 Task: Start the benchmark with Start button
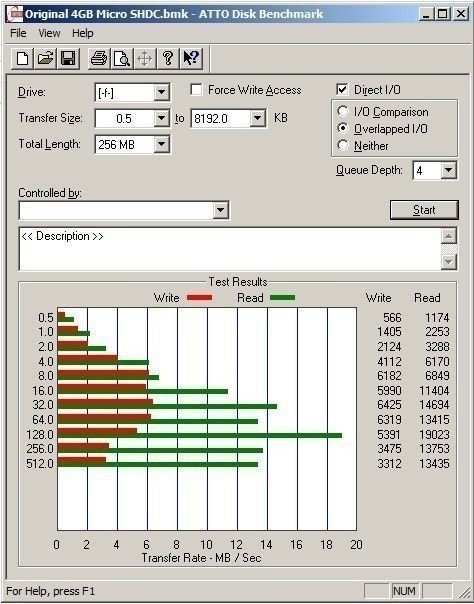coord(424,210)
